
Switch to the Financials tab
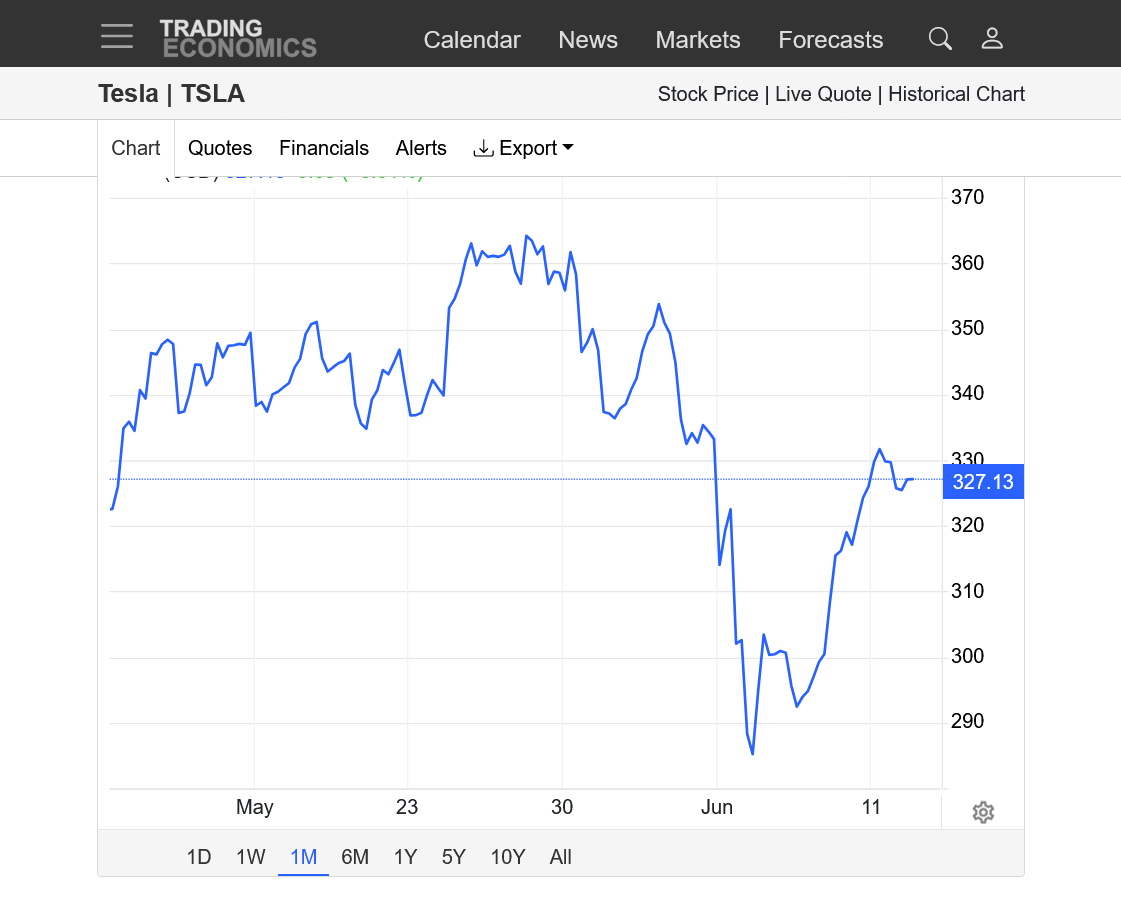click(324, 148)
